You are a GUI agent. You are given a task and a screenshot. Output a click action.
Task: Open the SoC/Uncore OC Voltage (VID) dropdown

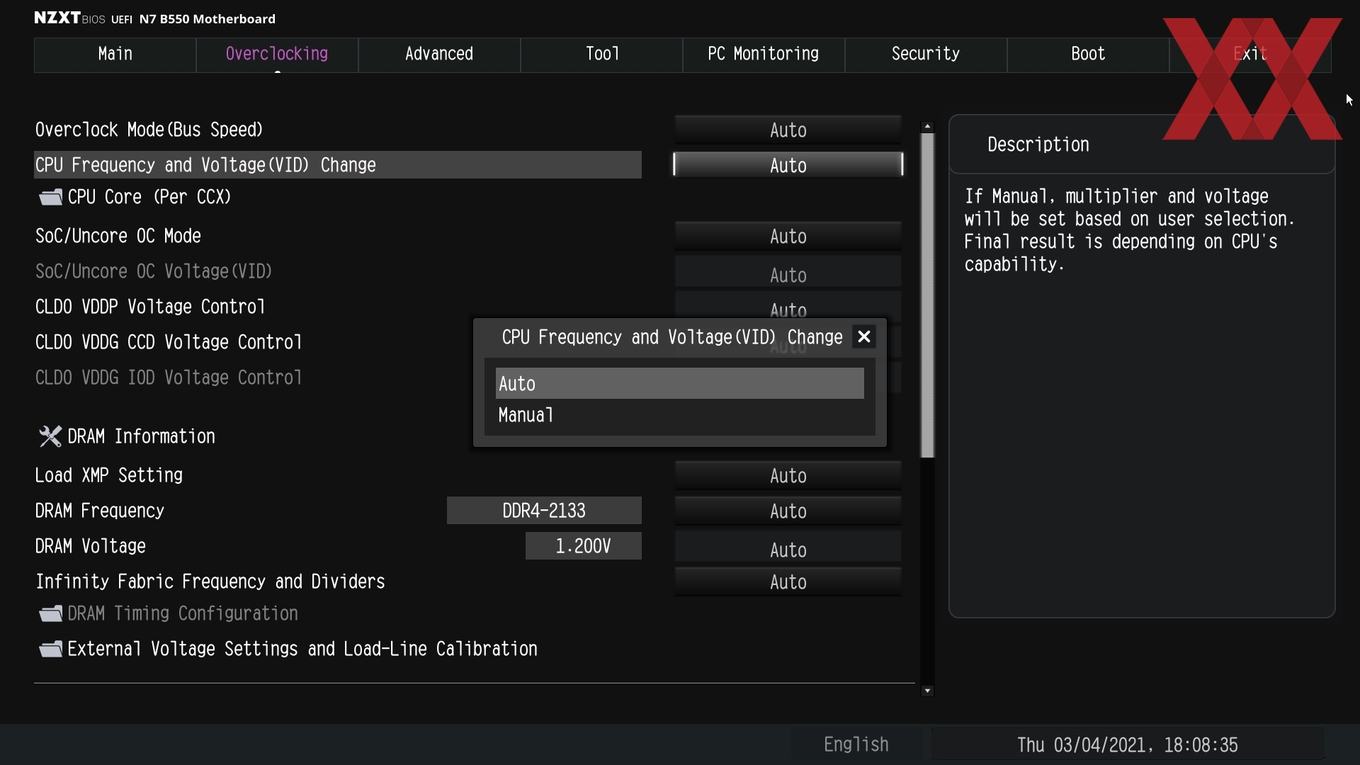[788, 275]
